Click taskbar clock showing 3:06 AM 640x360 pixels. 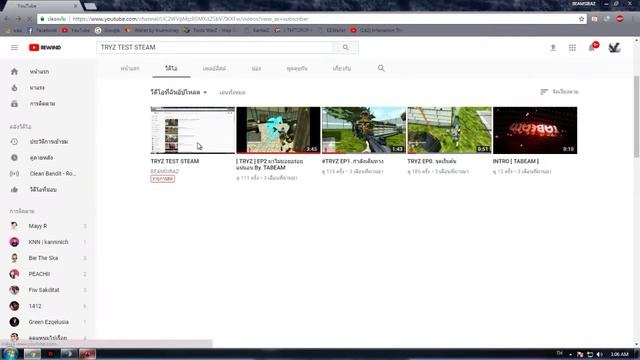619,354
